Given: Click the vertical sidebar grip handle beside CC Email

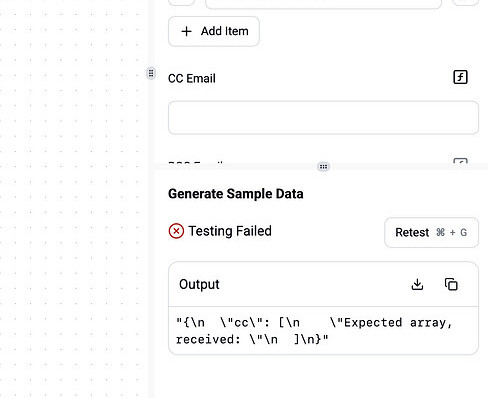Looking at the screenshot, I should click(x=151, y=73).
